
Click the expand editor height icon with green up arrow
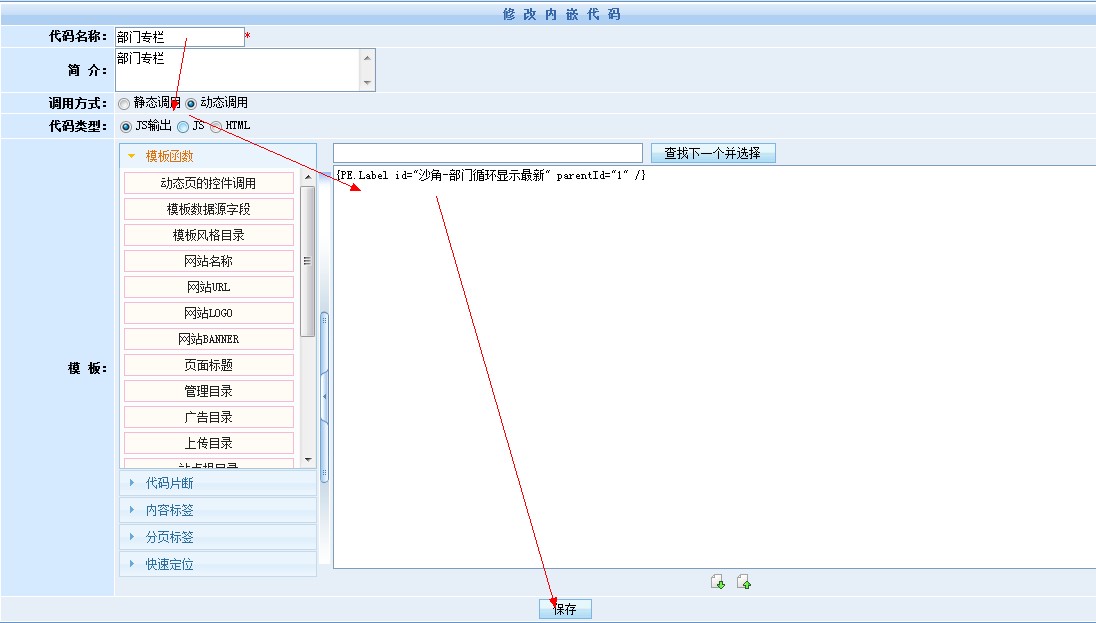click(x=744, y=582)
